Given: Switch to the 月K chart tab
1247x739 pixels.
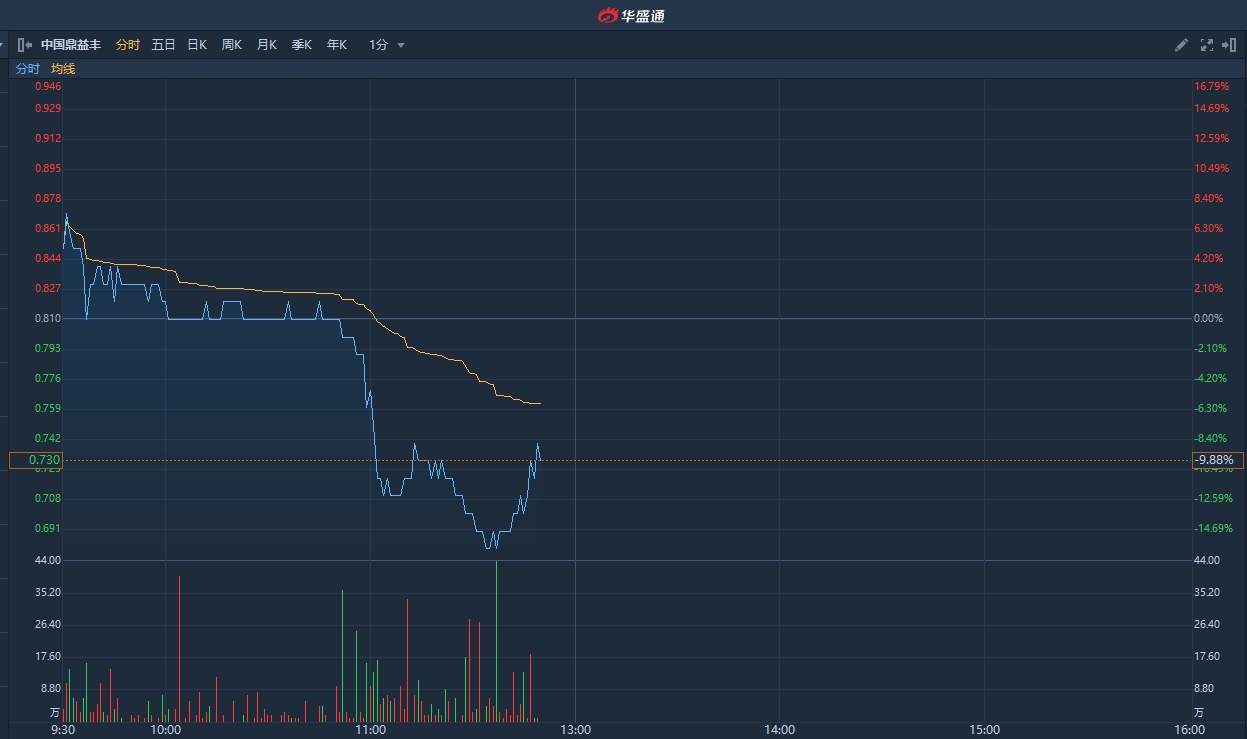Looking at the screenshot, I should tap(266, 45).
